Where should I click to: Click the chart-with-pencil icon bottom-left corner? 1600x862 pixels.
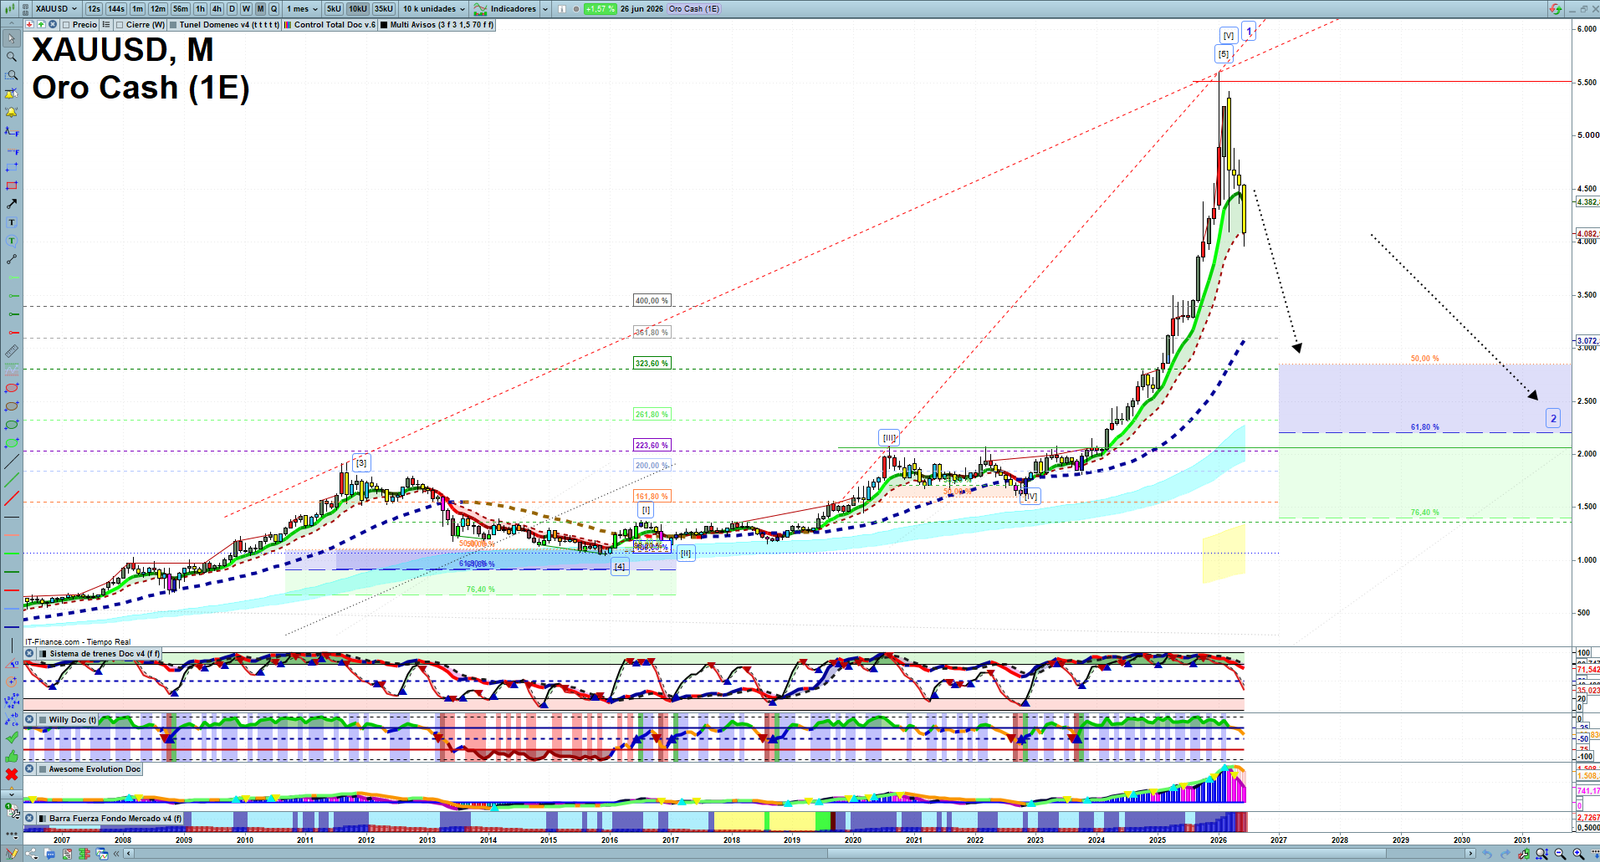pyautogui.click(x=12, y=853)
